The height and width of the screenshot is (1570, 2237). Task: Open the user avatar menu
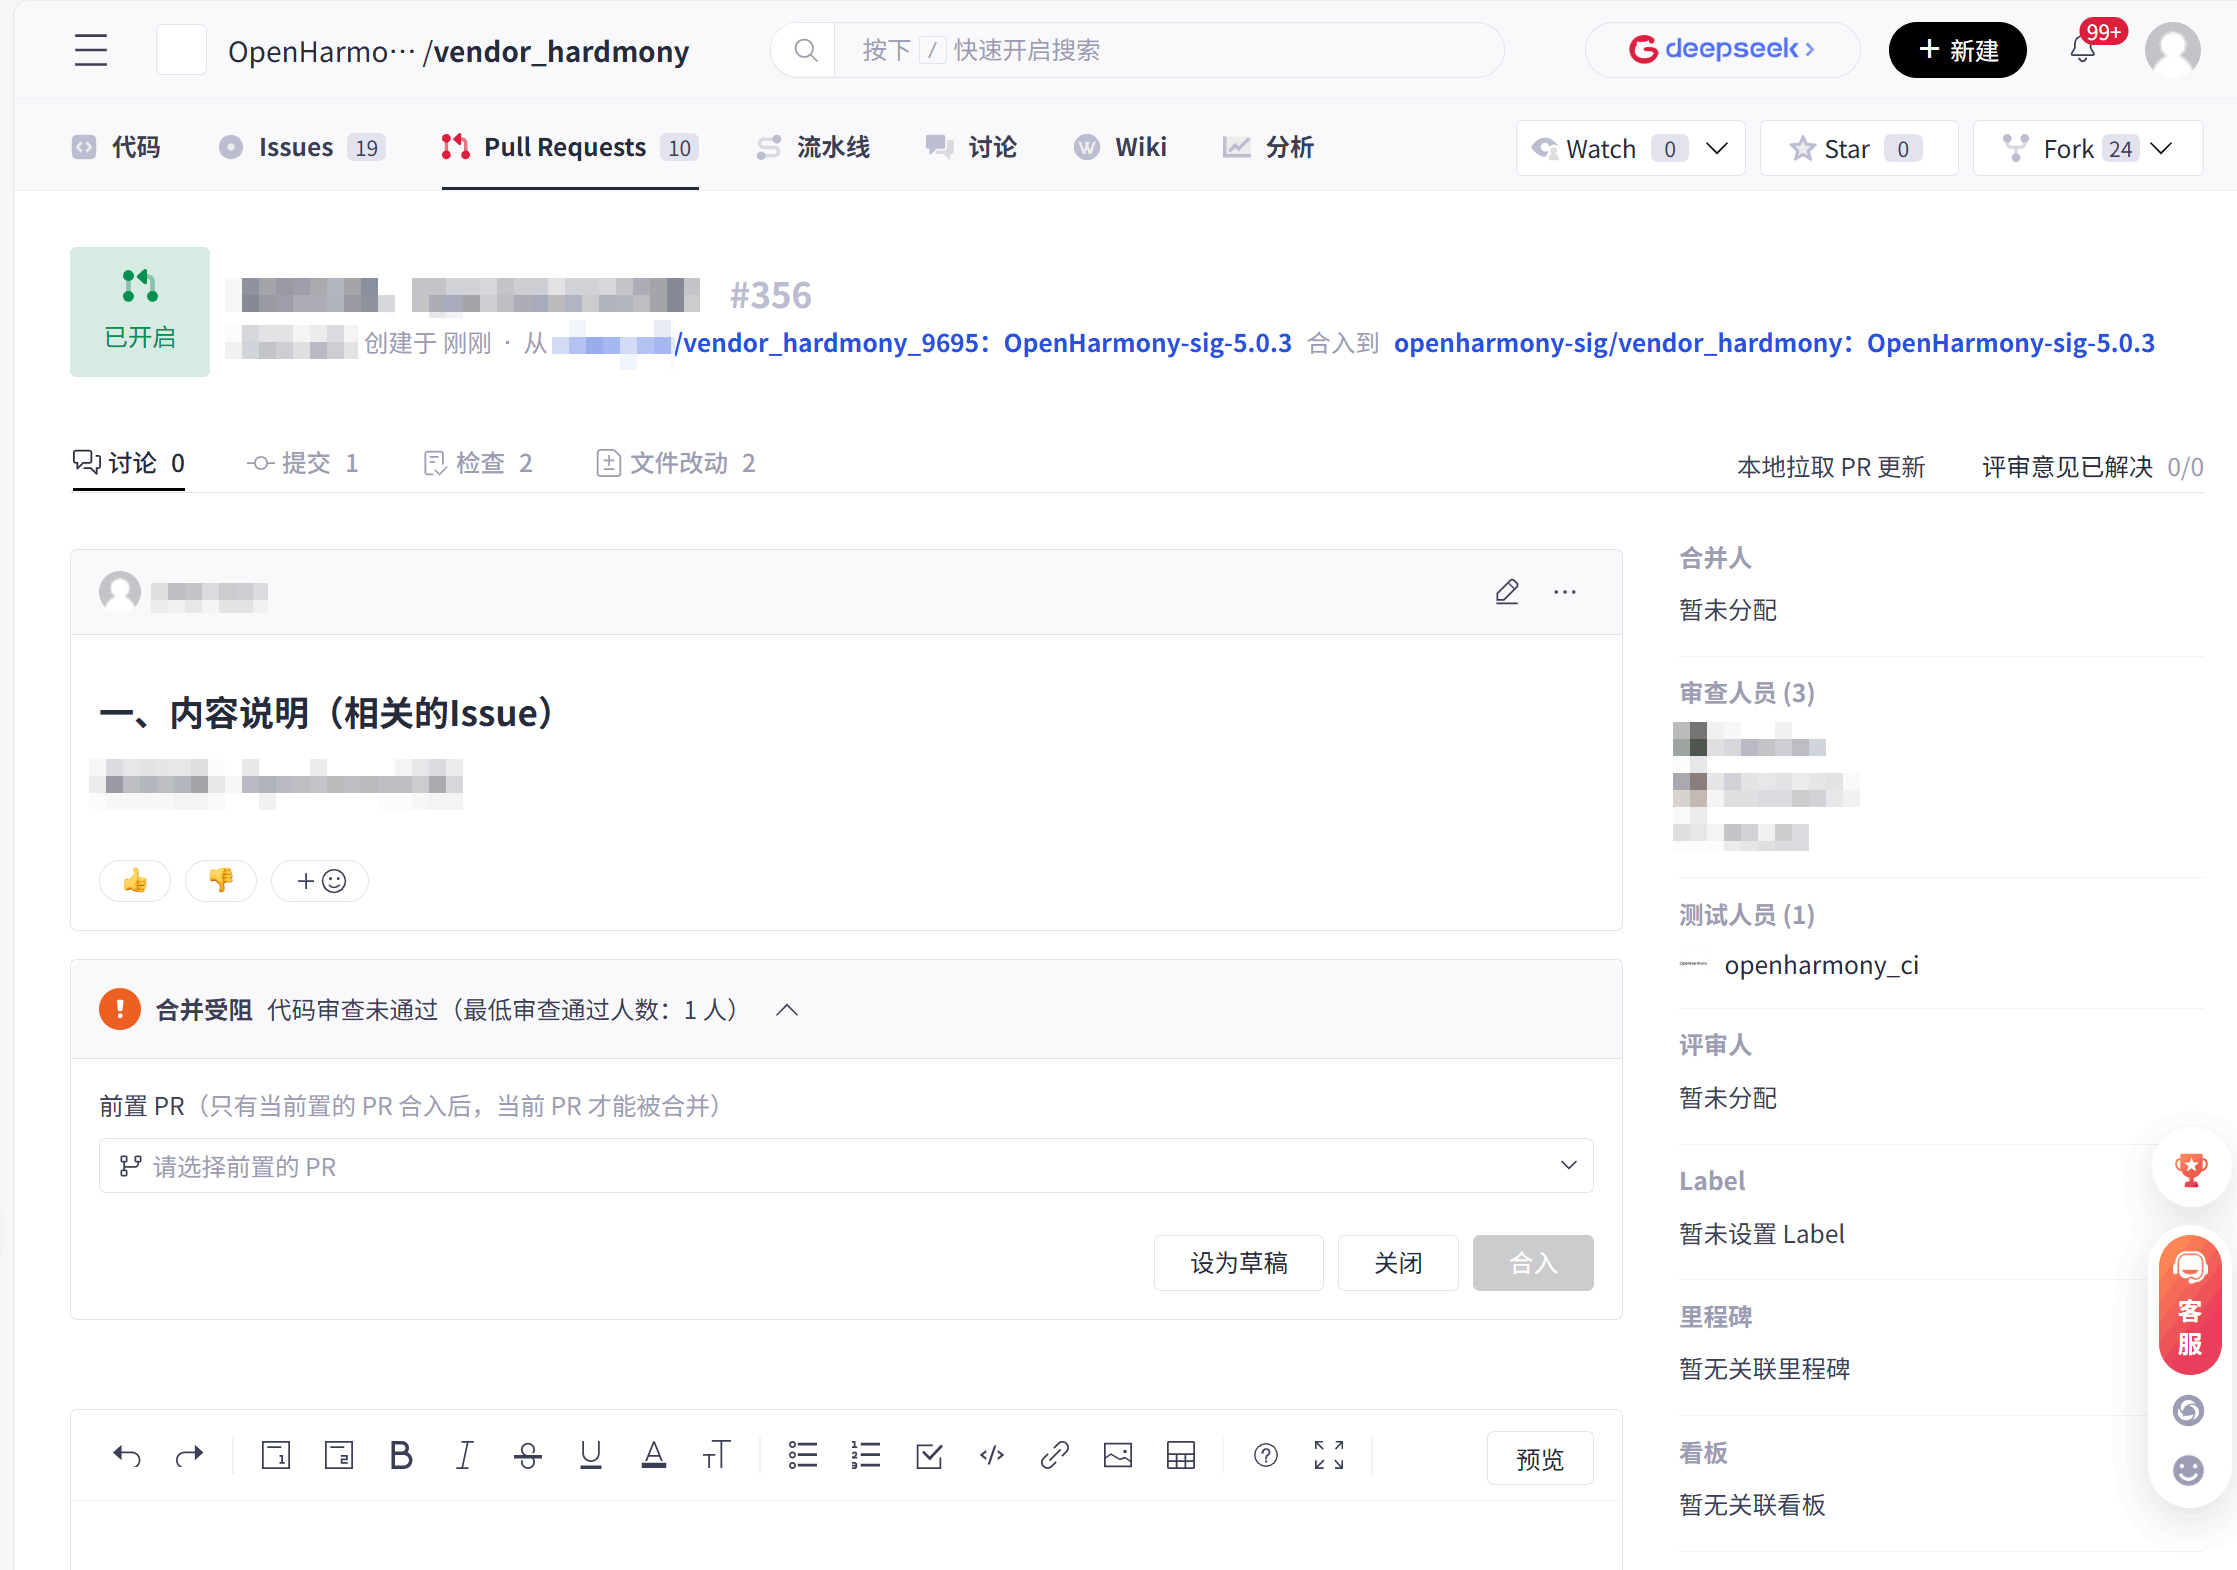pyautogui.click(x=2172, y=50)
